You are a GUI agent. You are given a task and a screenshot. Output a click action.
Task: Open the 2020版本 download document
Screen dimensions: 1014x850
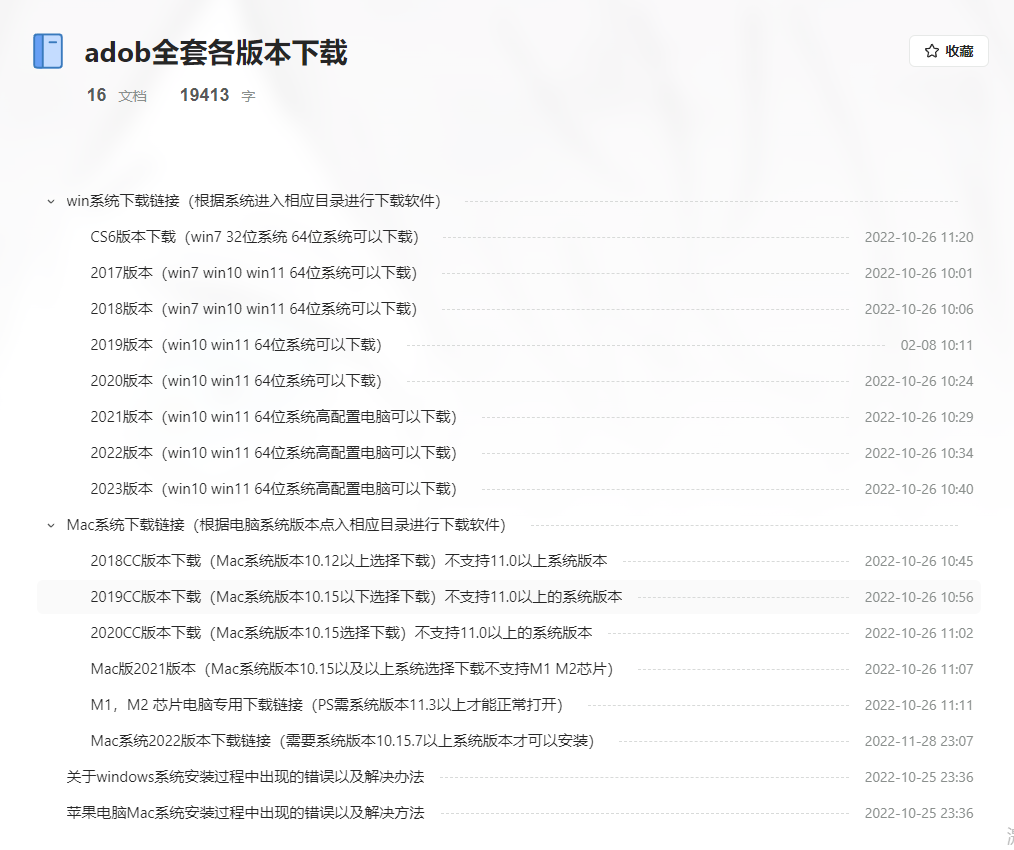click(250, 381)
